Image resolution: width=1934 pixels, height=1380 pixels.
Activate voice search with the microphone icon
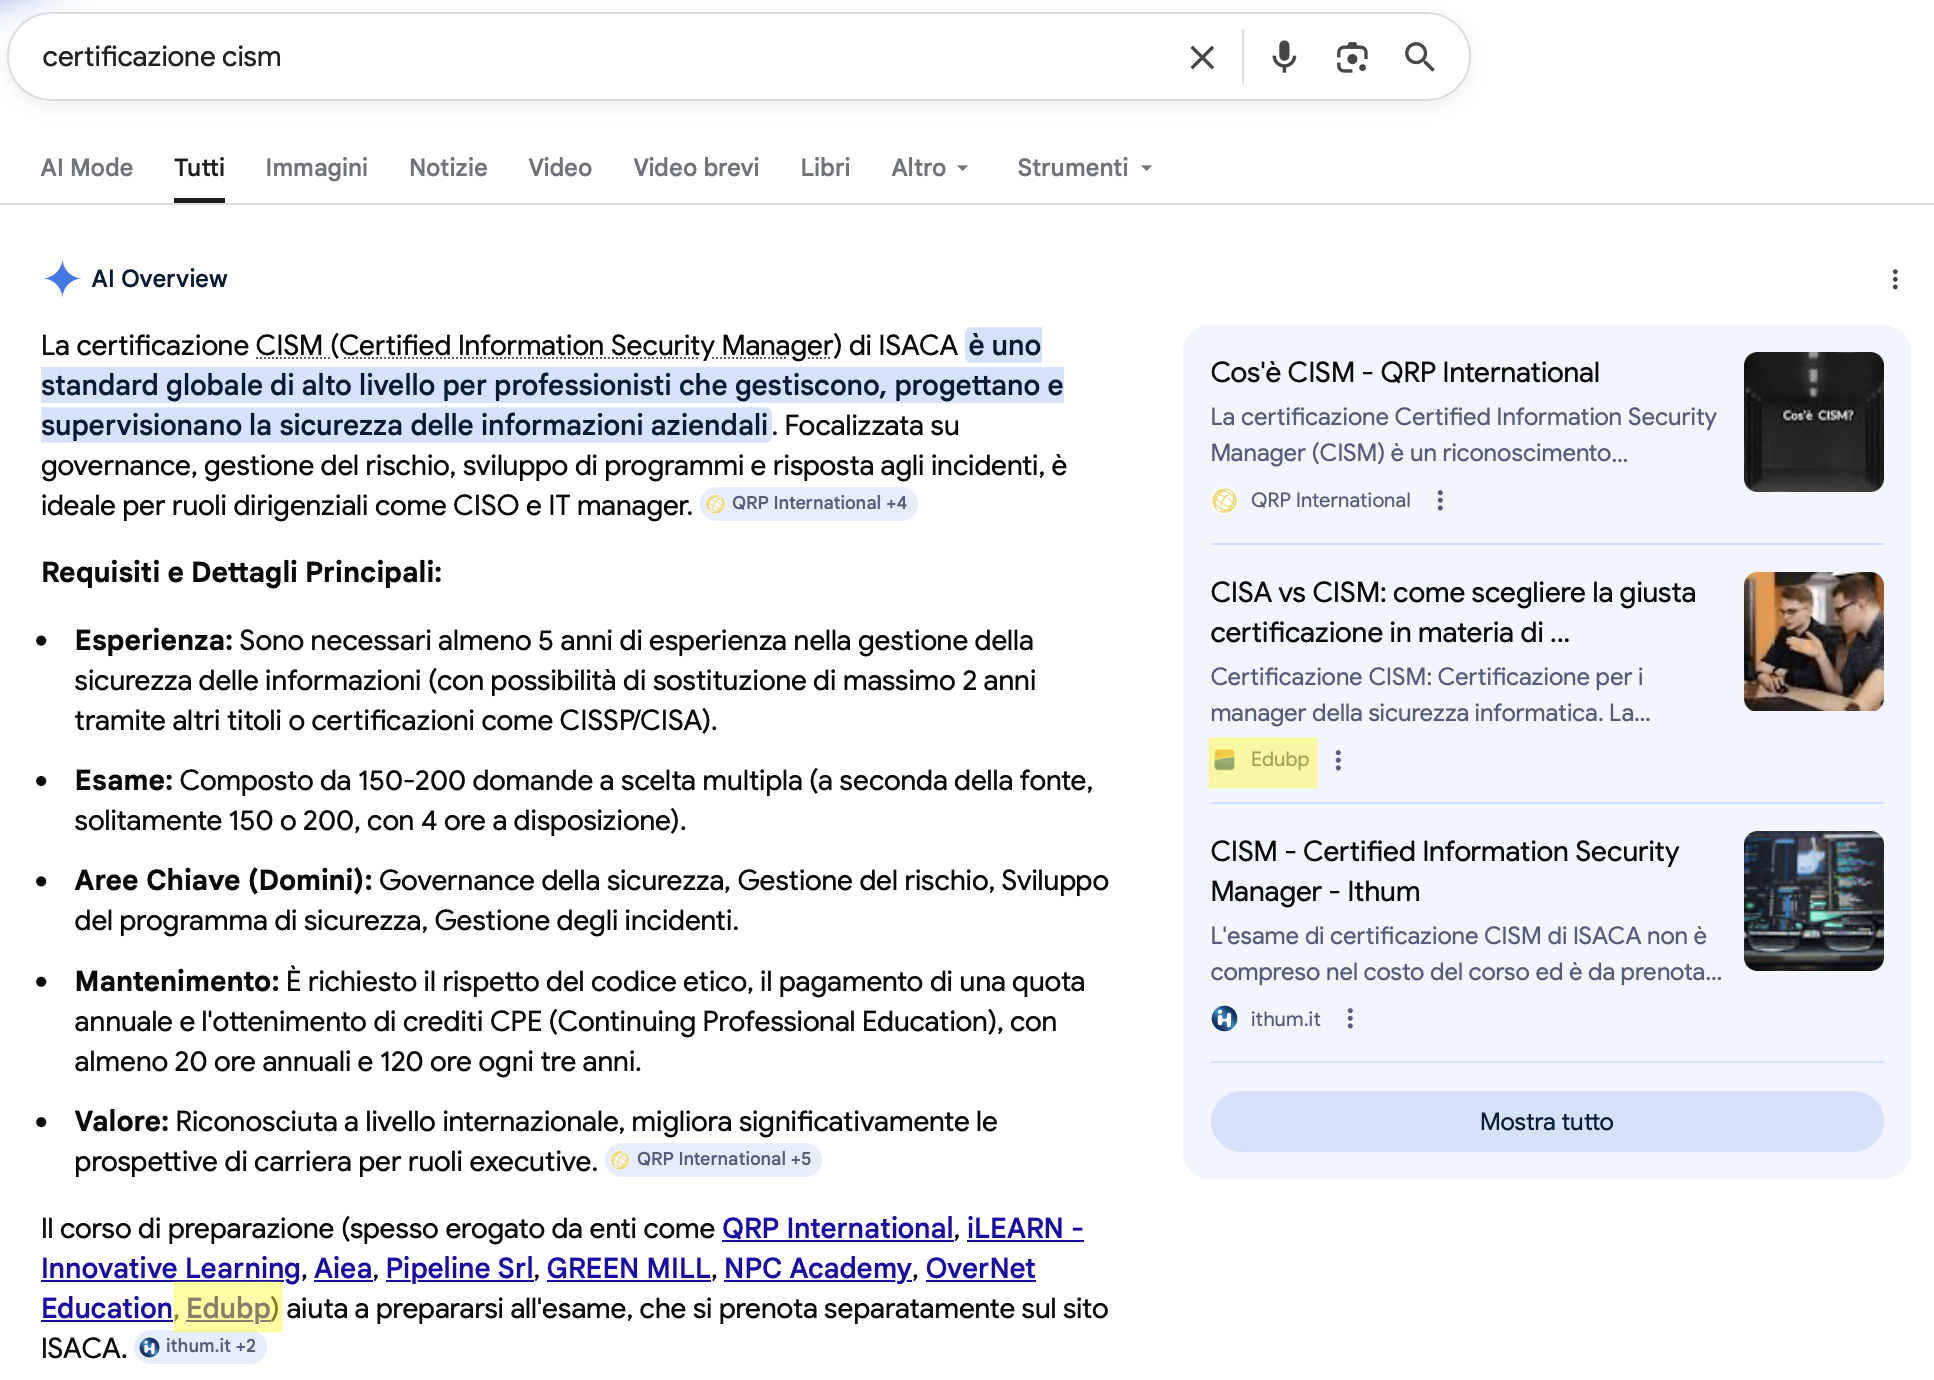[x=1283, y=57]
